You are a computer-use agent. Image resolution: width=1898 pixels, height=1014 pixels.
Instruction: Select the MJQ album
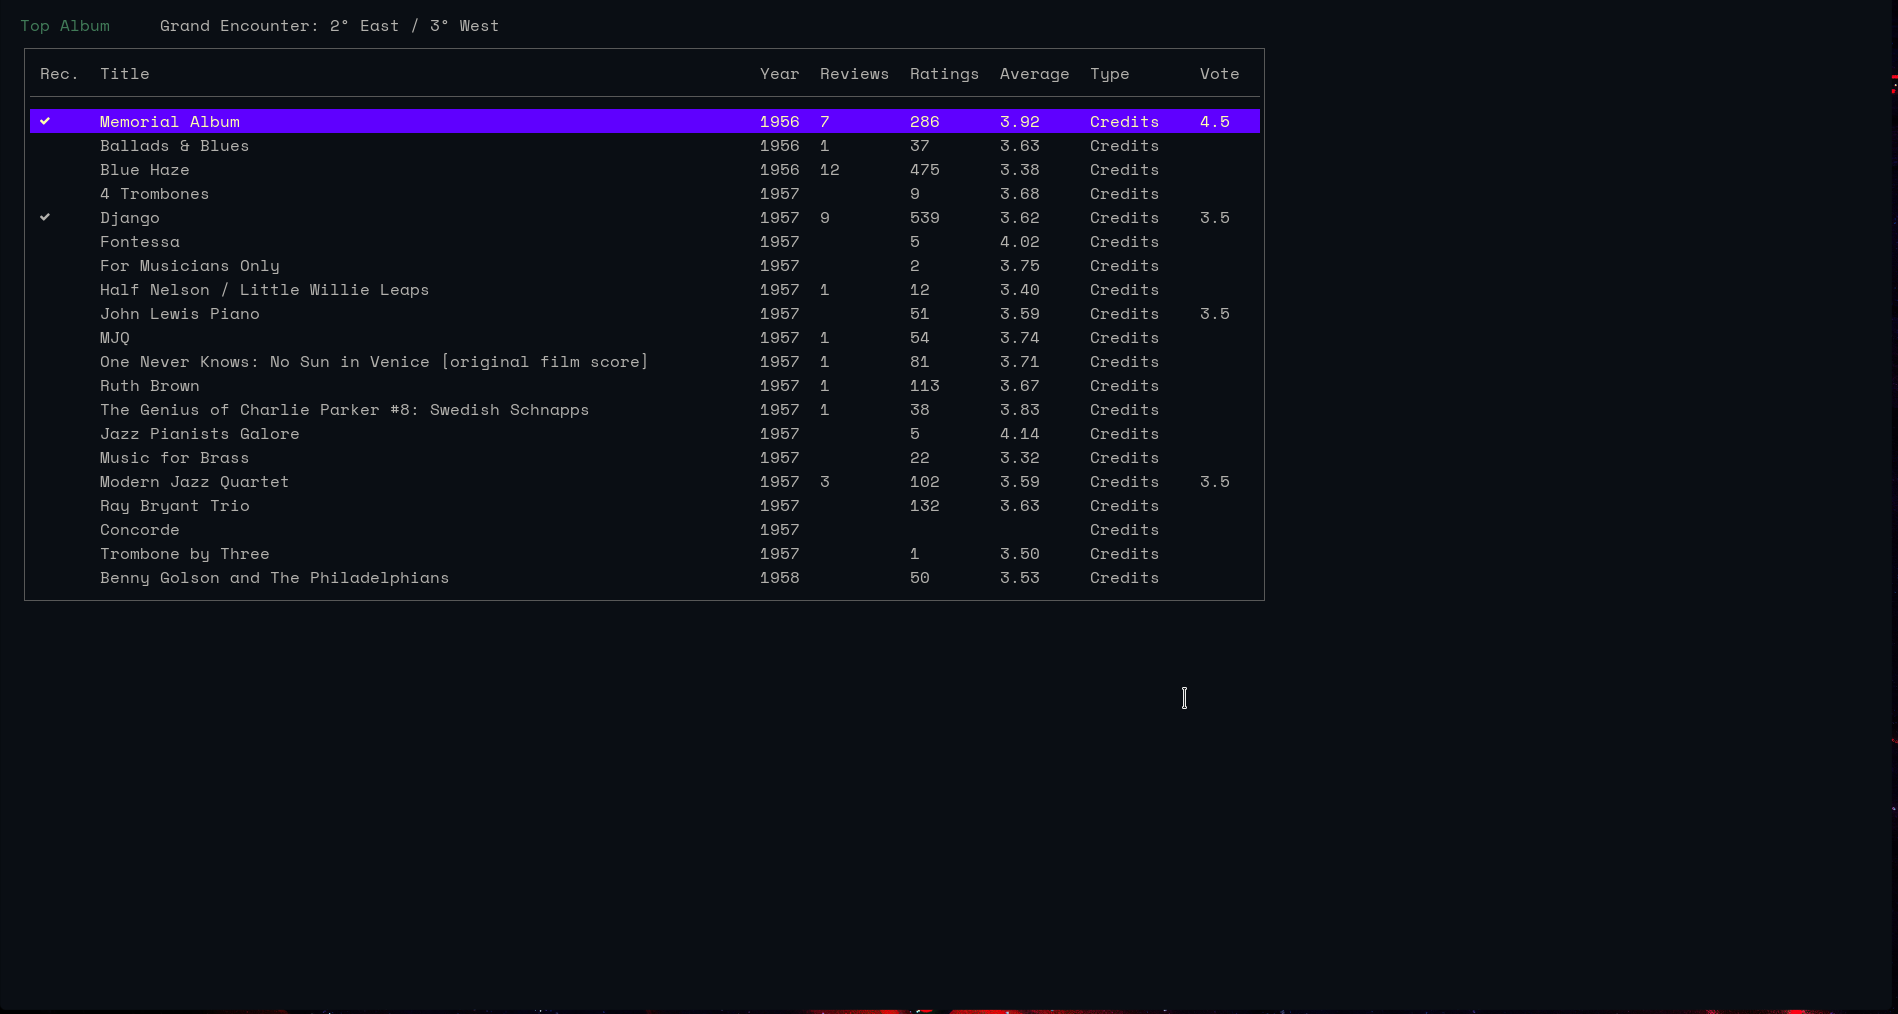click(115, 338)
